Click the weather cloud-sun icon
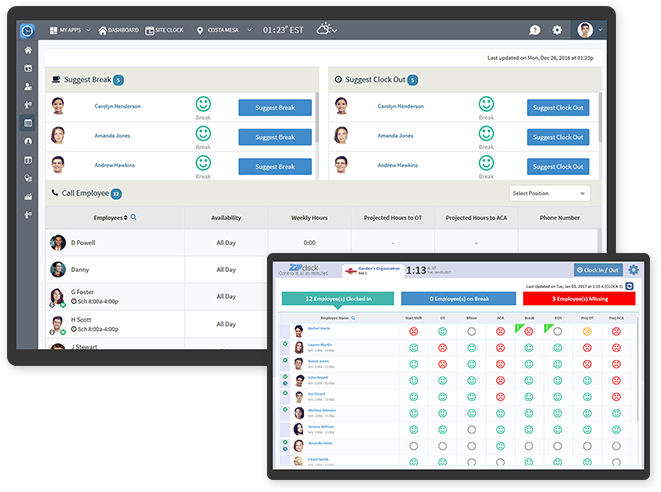The height and width of the screenshot is (492, 661). [323, 29]
